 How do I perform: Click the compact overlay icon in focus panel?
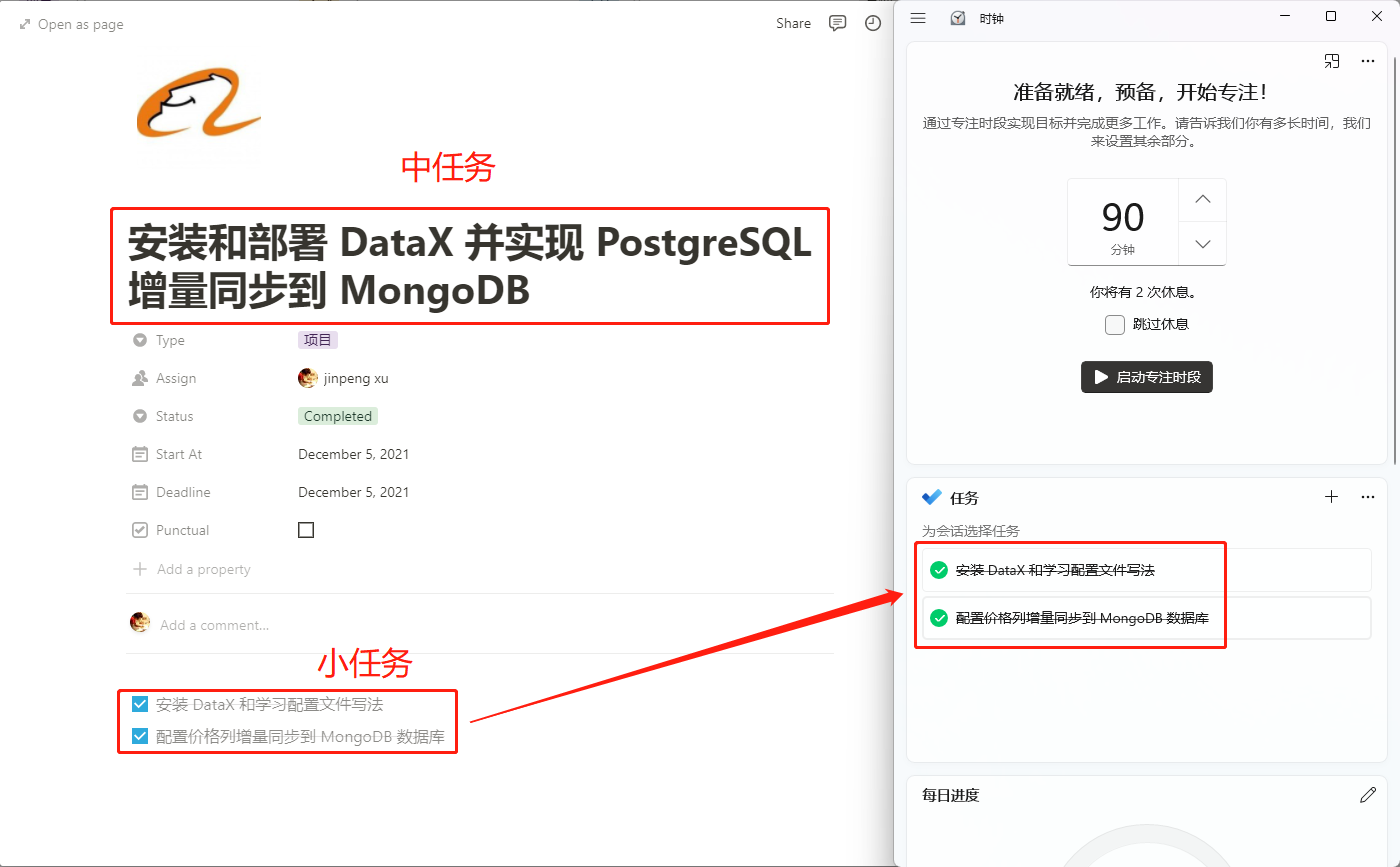click(1332, 61)
